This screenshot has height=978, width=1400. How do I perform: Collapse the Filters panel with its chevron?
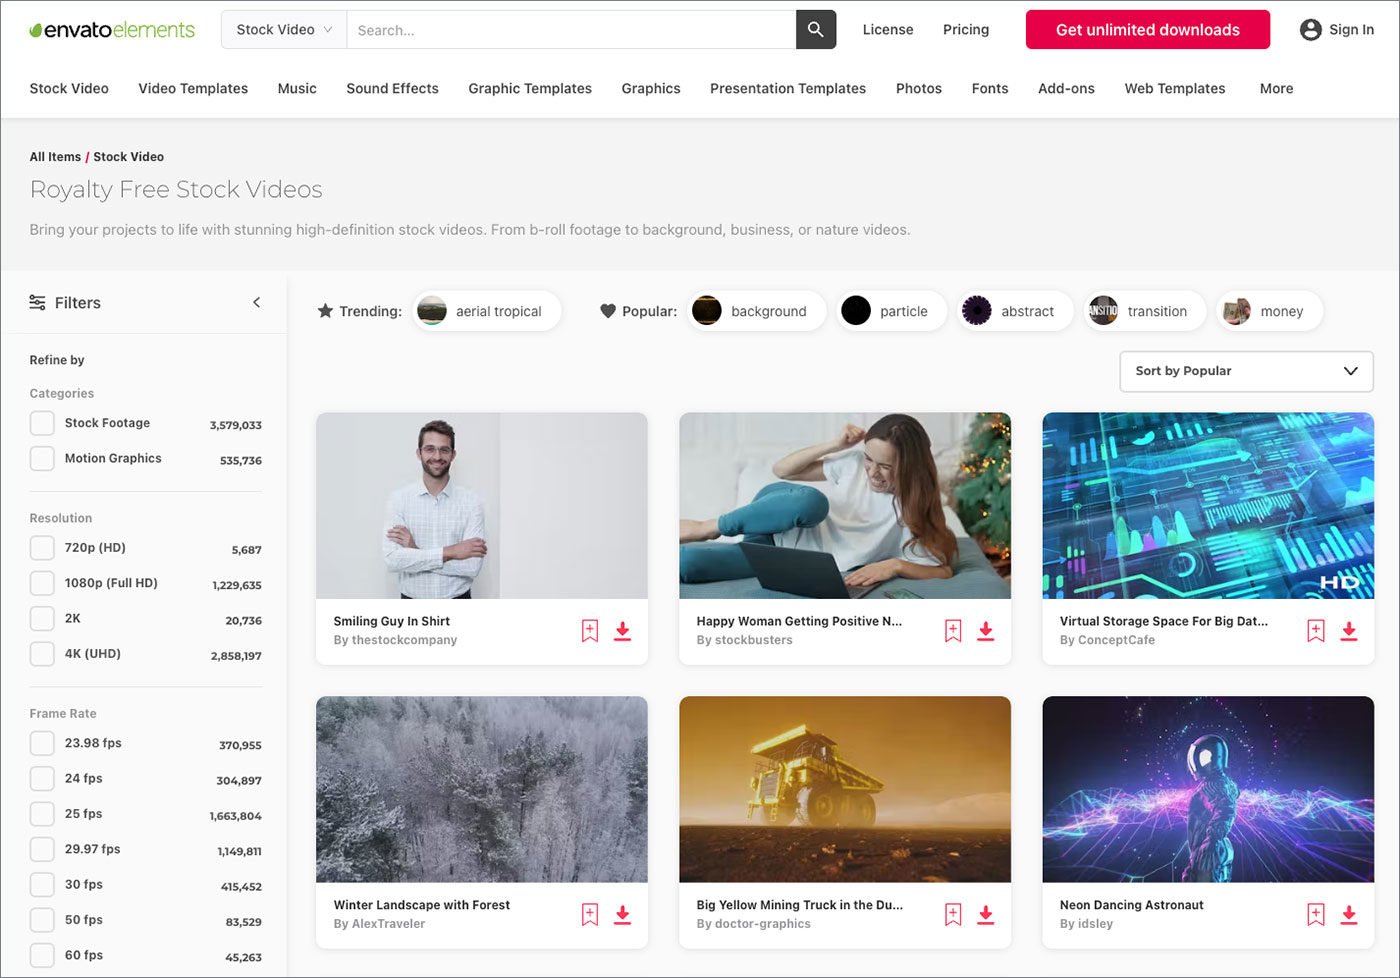pos(256,301)
